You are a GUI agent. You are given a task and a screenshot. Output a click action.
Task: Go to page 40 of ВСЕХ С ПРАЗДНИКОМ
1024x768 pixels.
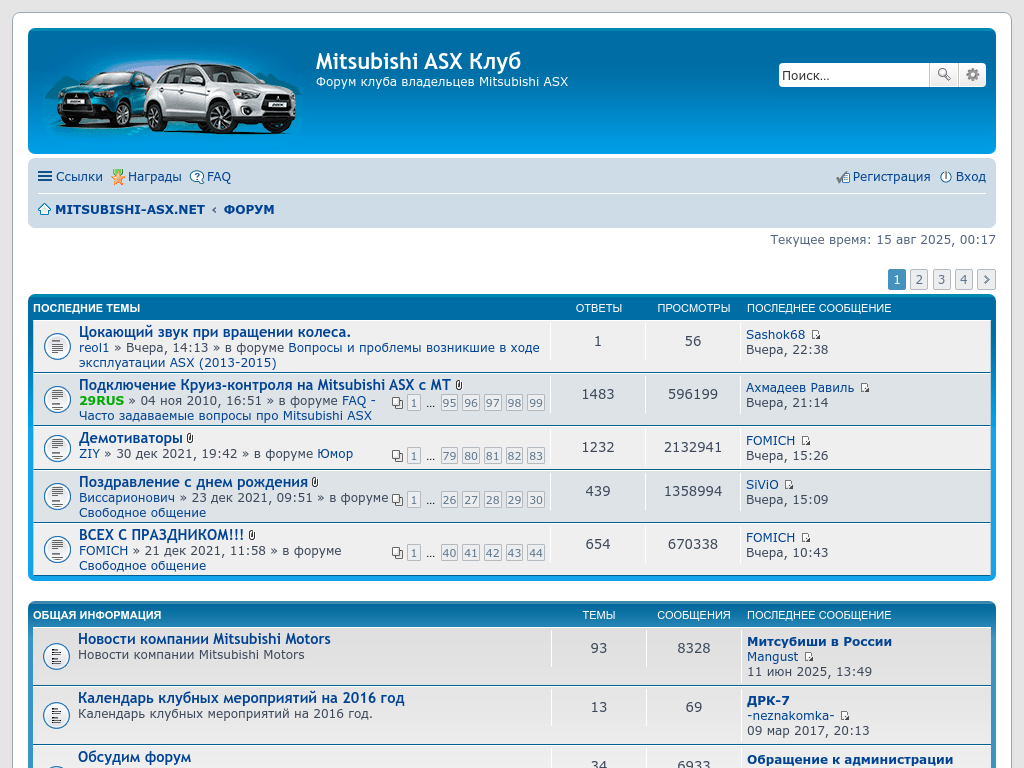pyautogui.click(x=449, y=552)
